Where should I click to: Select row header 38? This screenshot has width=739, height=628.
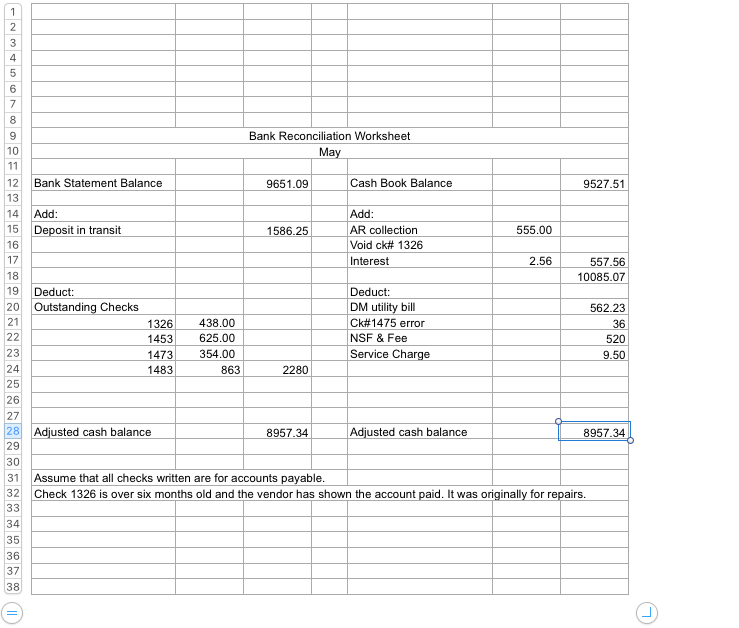pyautogui.click(x=13, y=587)
